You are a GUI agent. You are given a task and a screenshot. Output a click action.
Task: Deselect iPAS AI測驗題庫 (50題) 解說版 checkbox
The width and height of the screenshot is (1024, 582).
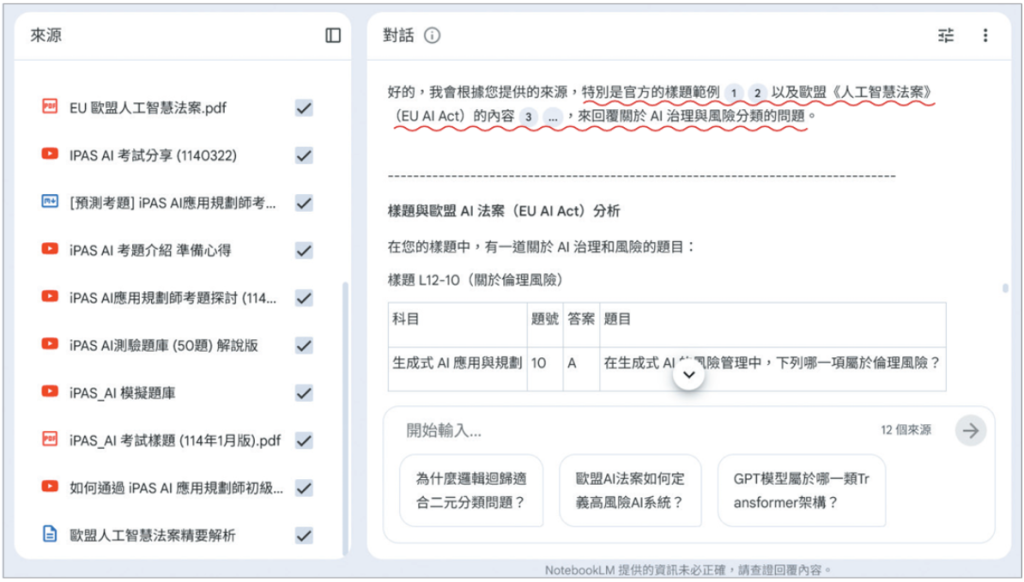(x=304, y=345)
